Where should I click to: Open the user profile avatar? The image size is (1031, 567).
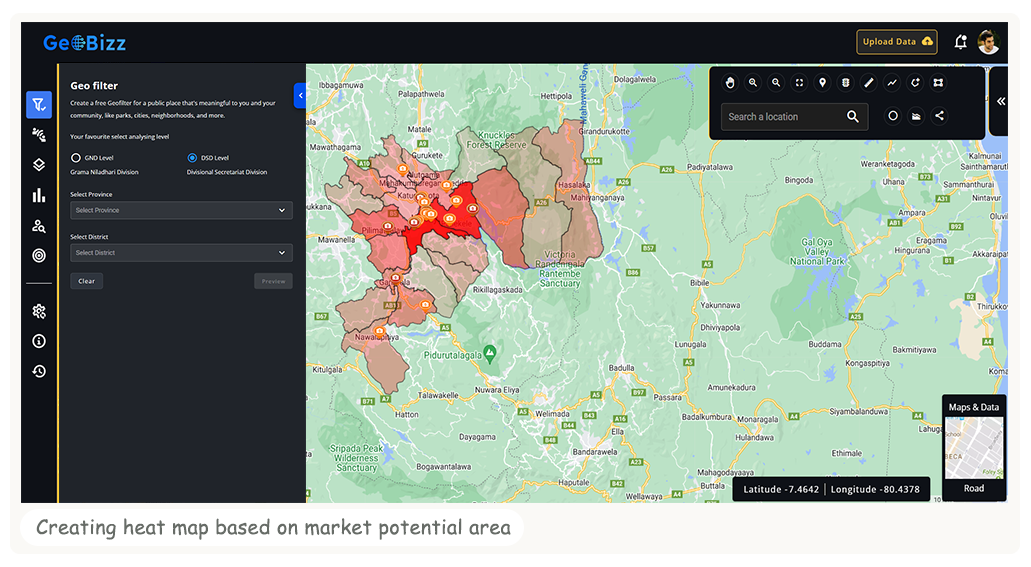[988, 42]
